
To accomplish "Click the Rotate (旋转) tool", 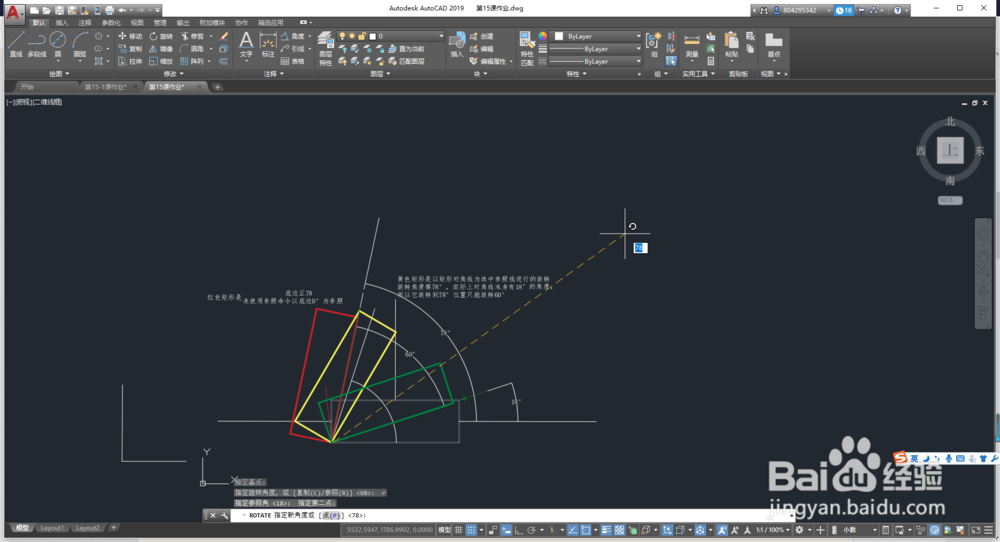I will pos(161,36).
